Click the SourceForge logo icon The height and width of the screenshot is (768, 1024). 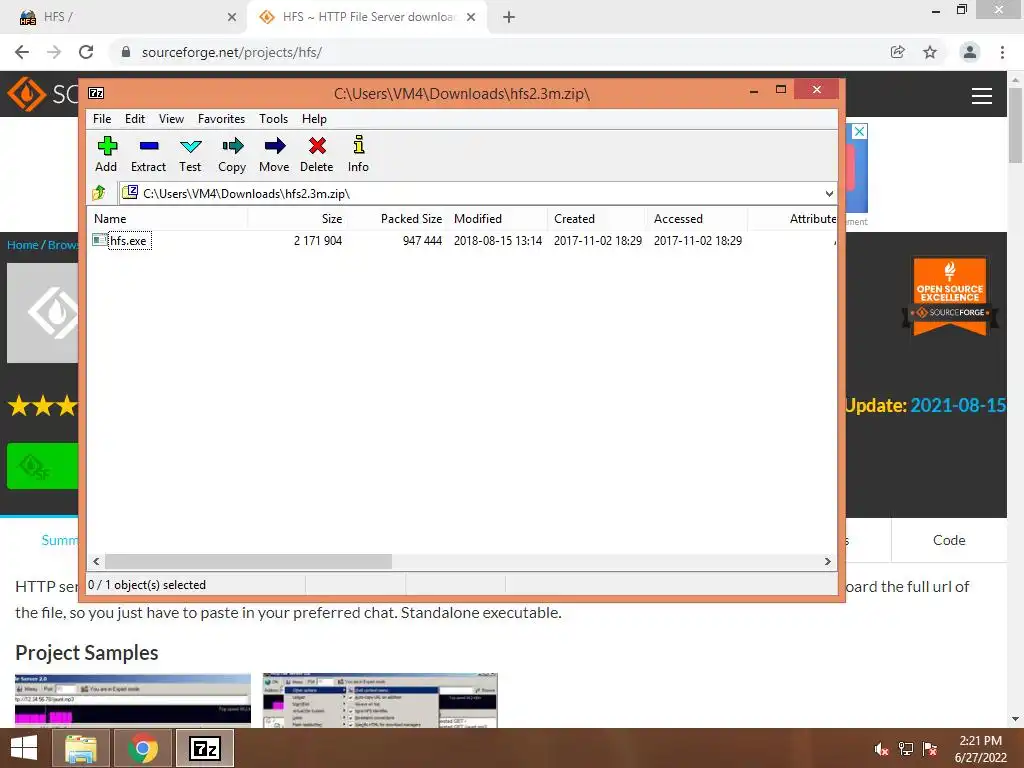27,94
